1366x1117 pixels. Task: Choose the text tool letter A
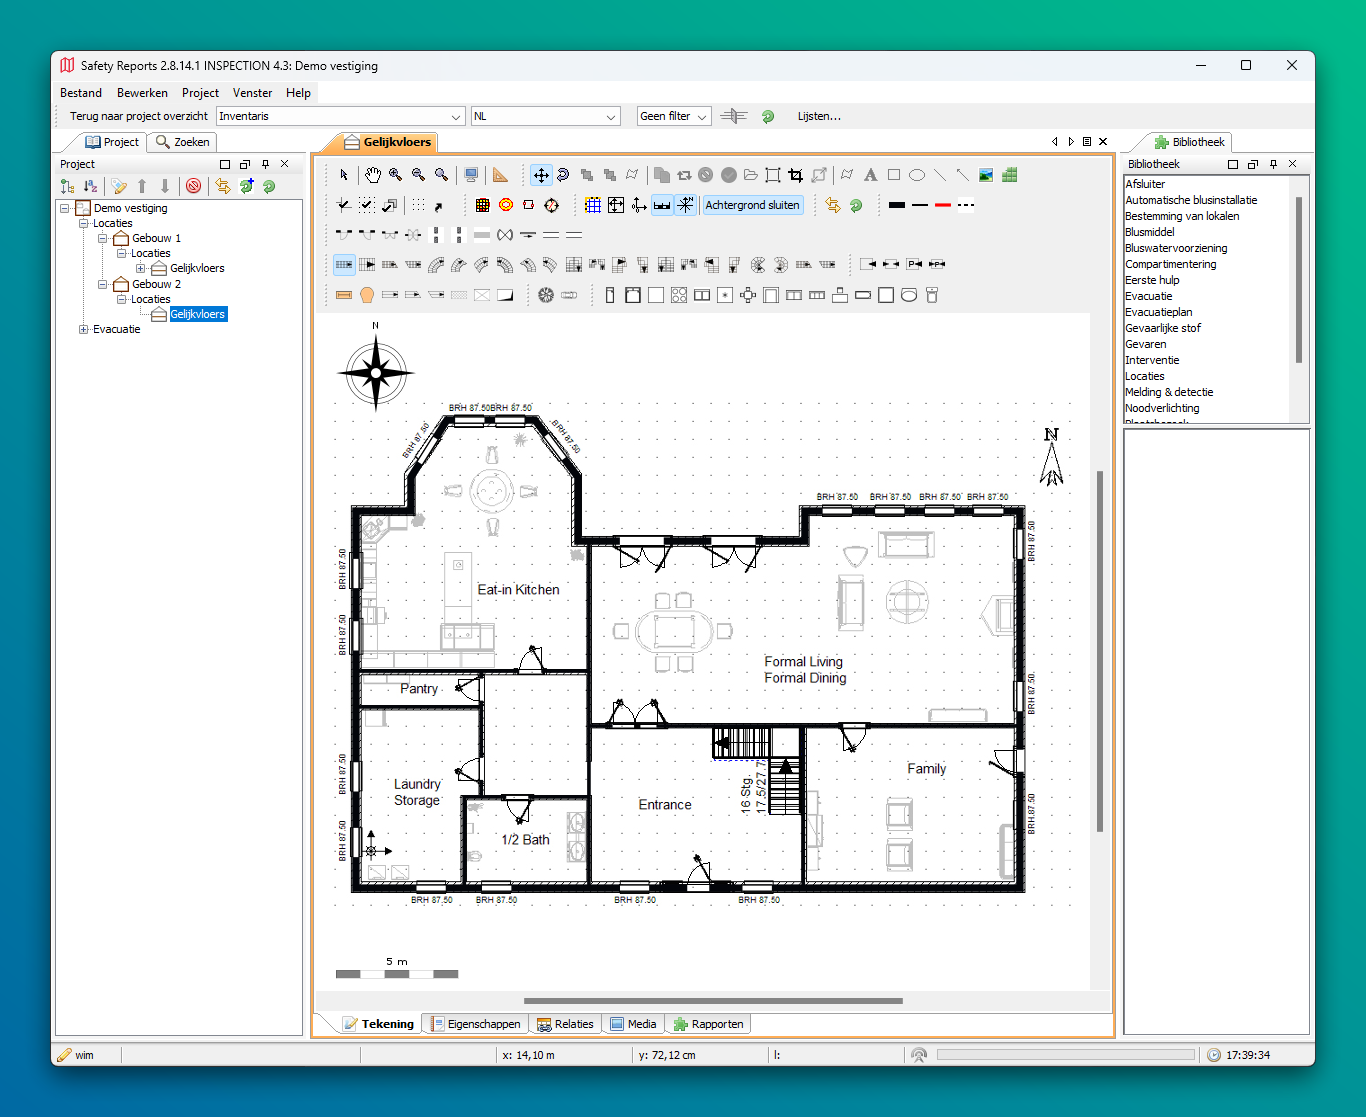(870, 175)
